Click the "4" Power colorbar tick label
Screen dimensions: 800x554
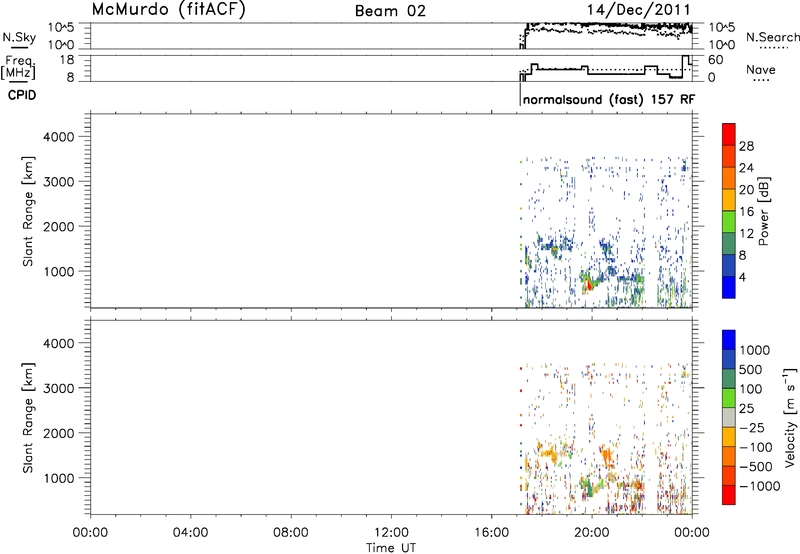[742, 277]
